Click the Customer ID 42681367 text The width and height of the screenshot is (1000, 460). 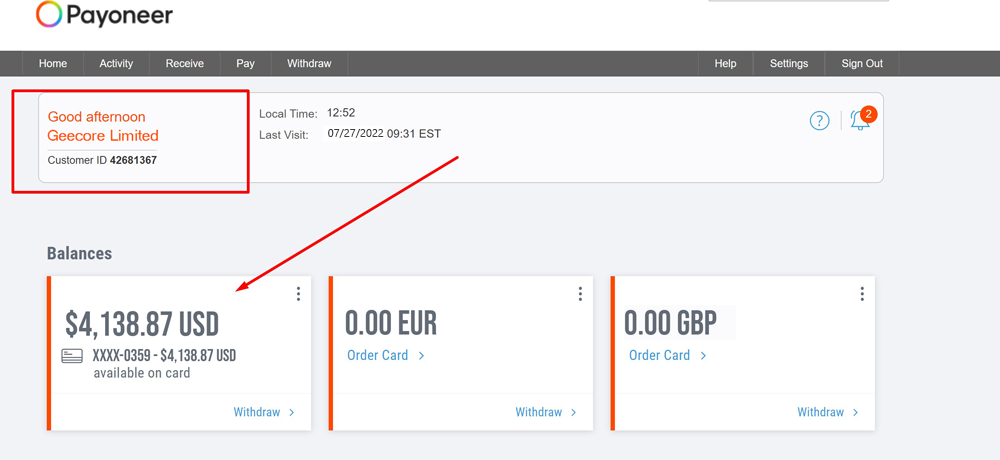click(x=102, y=161)
